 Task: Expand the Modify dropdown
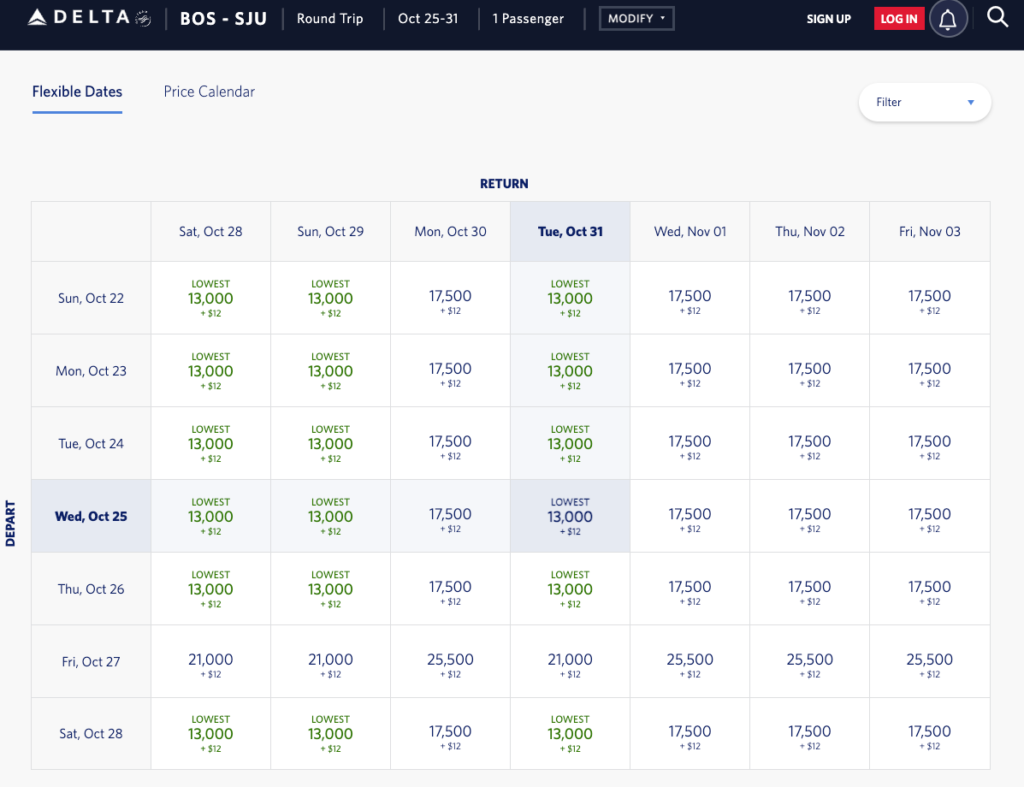coord(636,19)
